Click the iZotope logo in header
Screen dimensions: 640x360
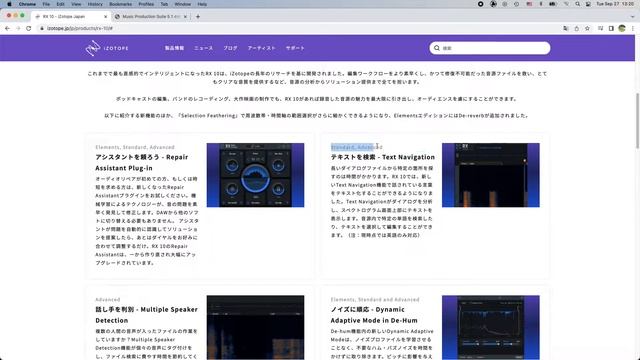click(x=107, y=48)
